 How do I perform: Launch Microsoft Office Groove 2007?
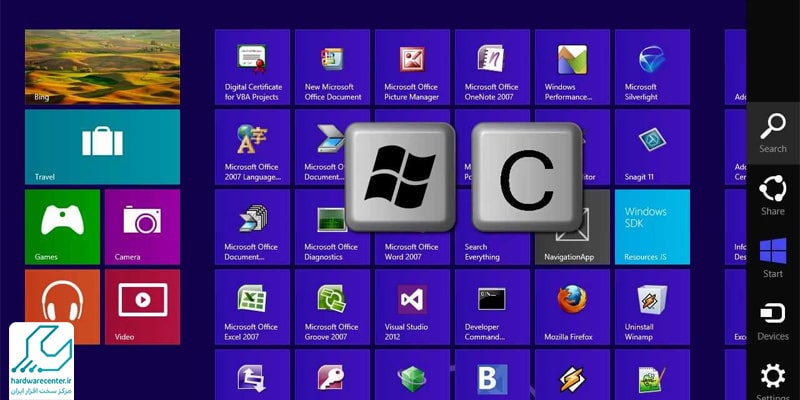pos(332,307)
